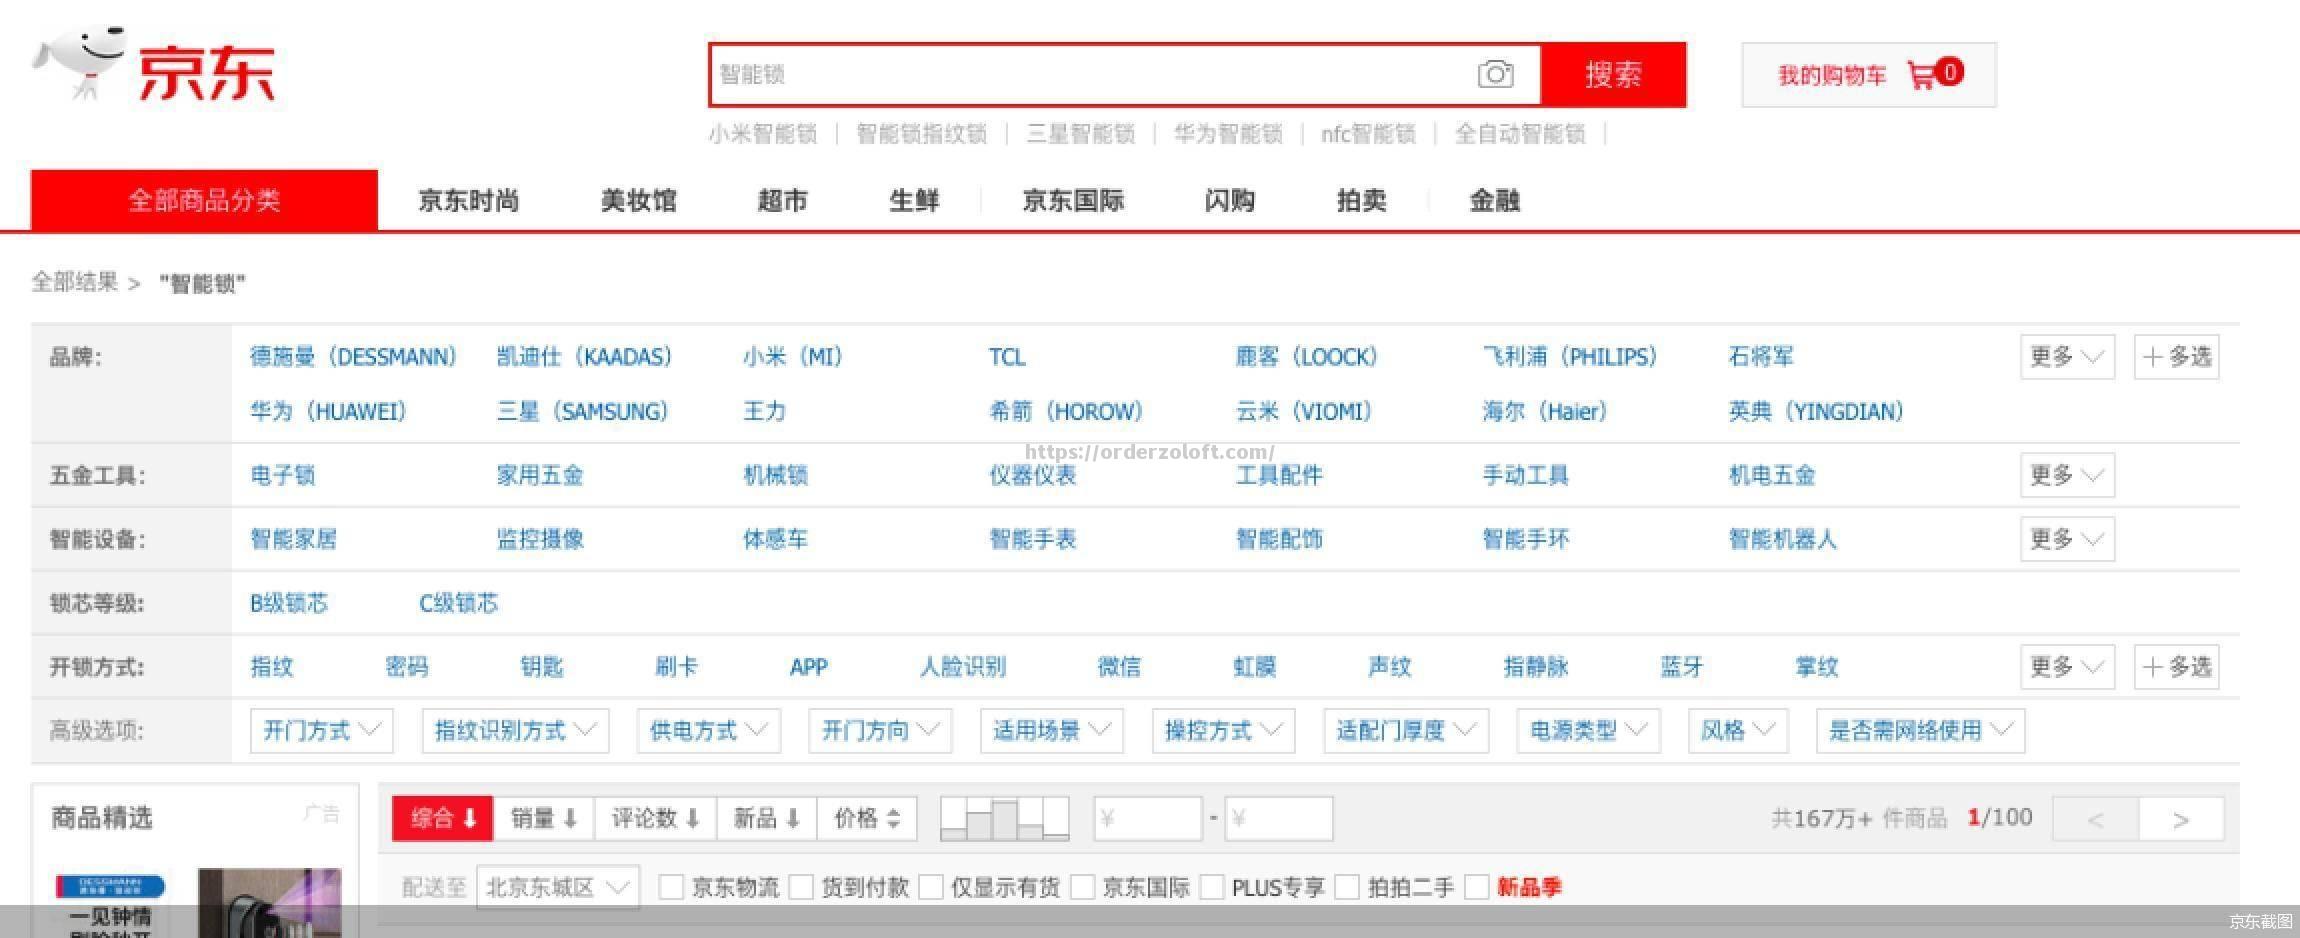Open the 生鲜 nav item

click(914, 200)
